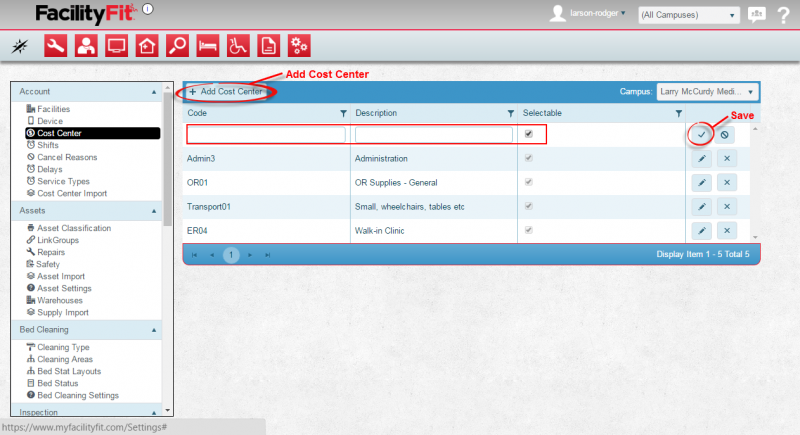800x435 pixels.
Task: Click Add Cost Center button
Action: coord(226,92)
